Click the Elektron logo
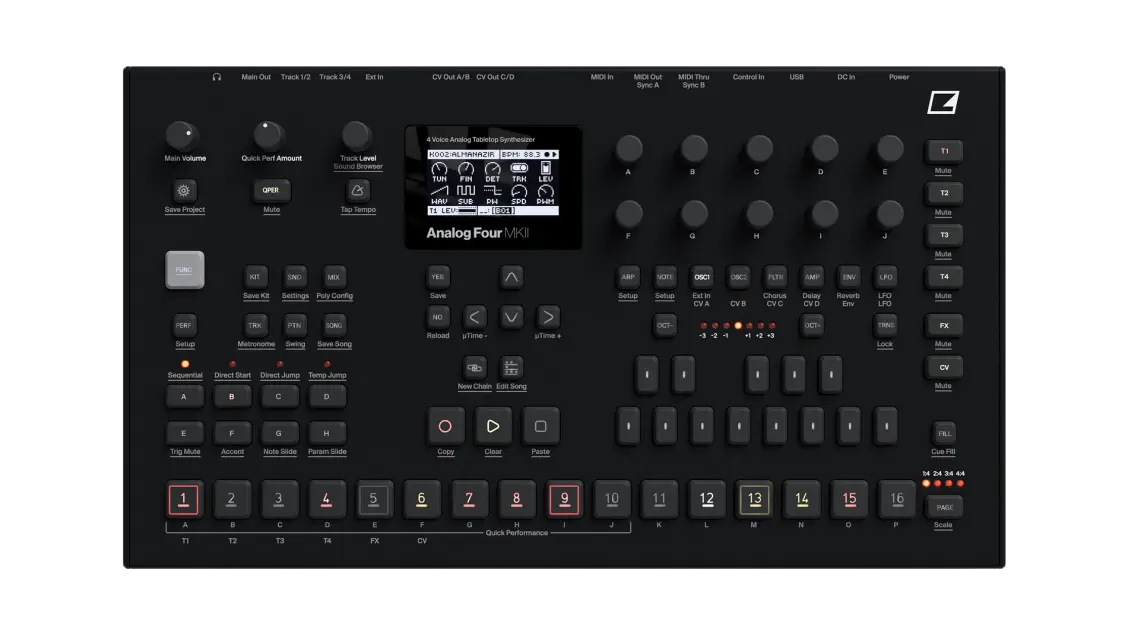Viewport: 1128px width, 635px height. [x=943, y=102]
